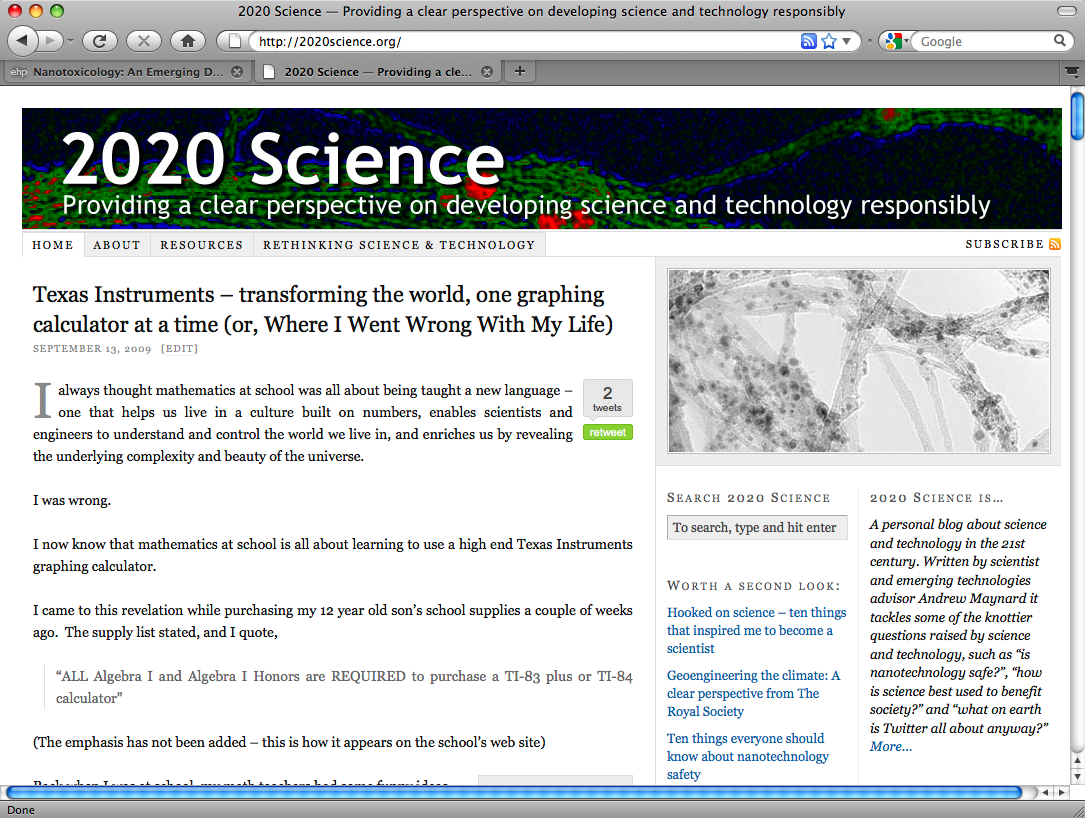Click the green retweet button
The height and width of the screenshot is (818, 1085).
click(608, 433)
